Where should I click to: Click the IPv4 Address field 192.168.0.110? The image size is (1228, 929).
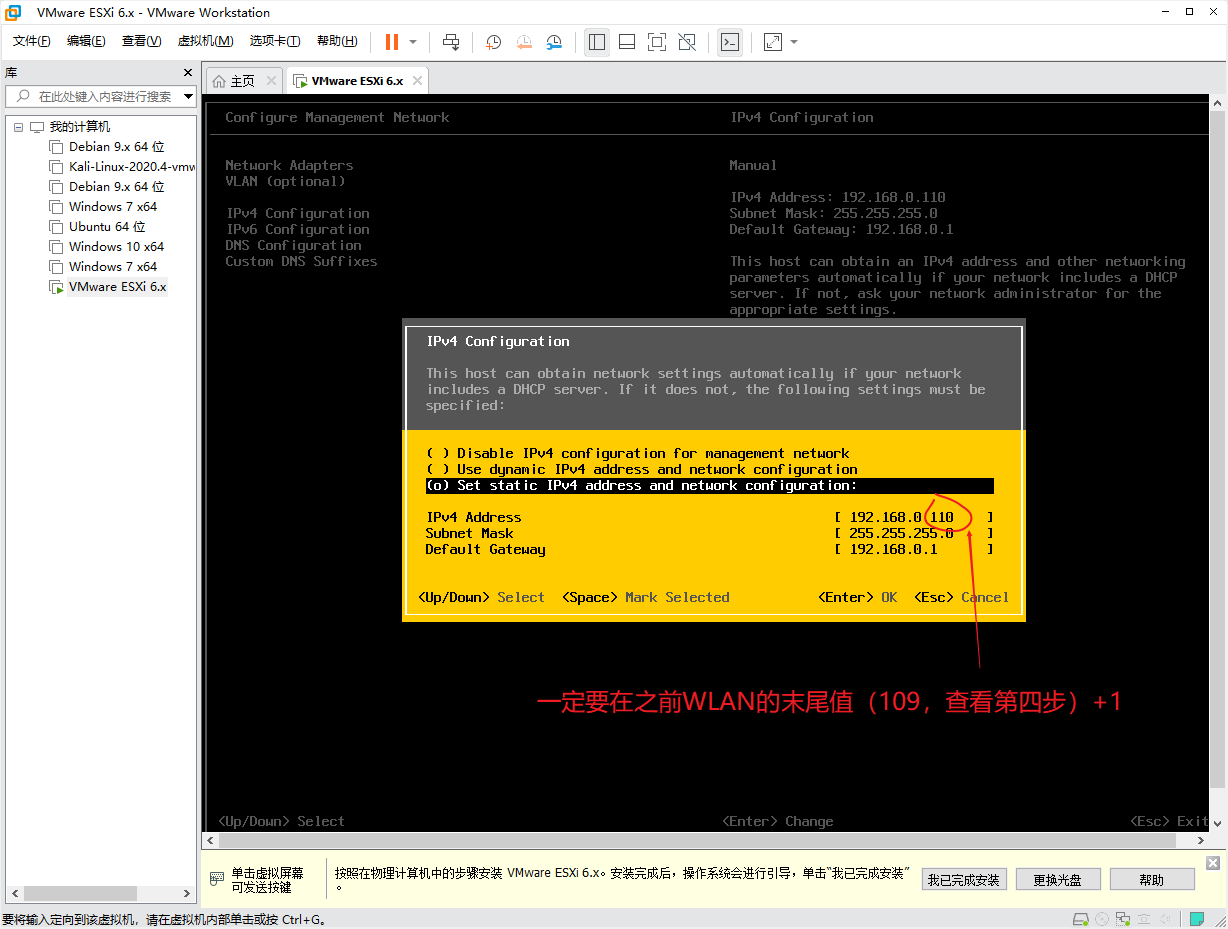pyautogui.click(x=914, y=517)
